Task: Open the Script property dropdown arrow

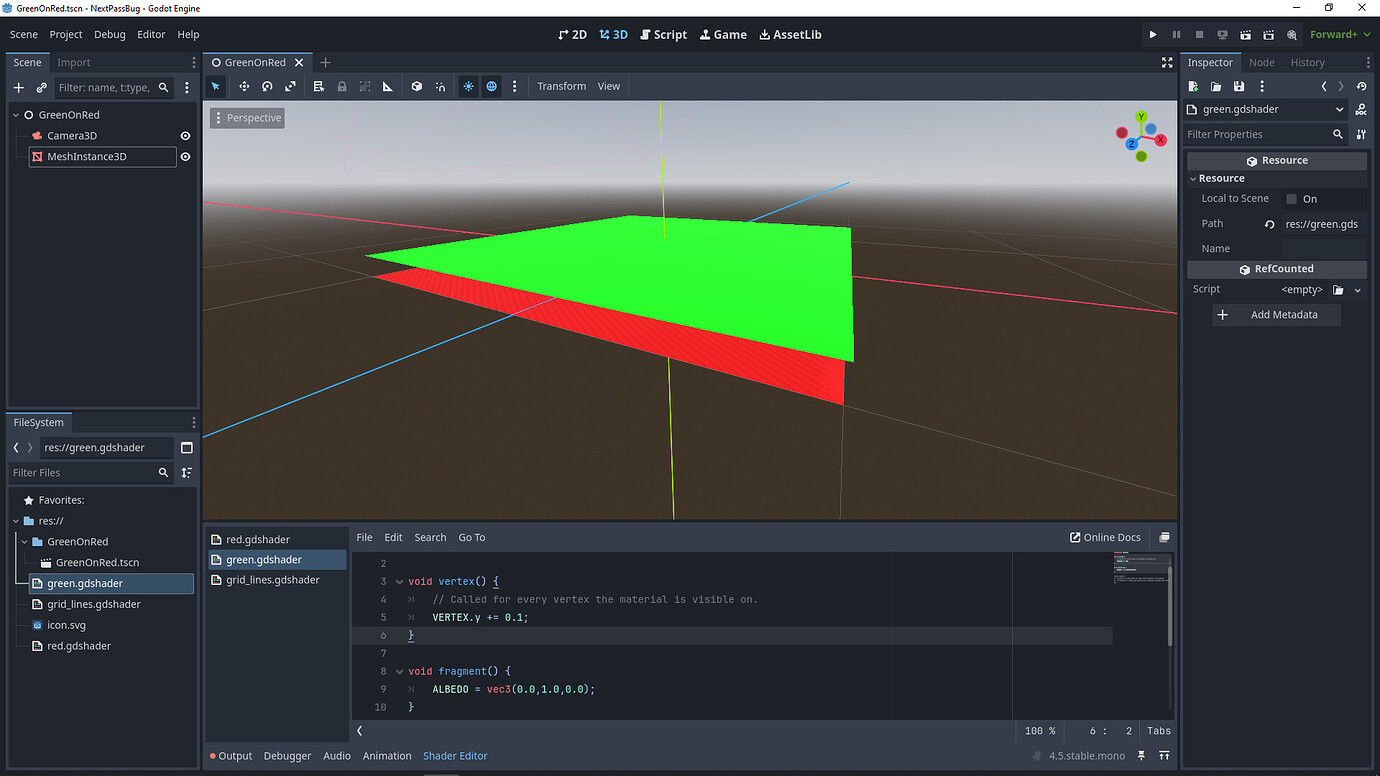Action: [x=1358, y=290]
